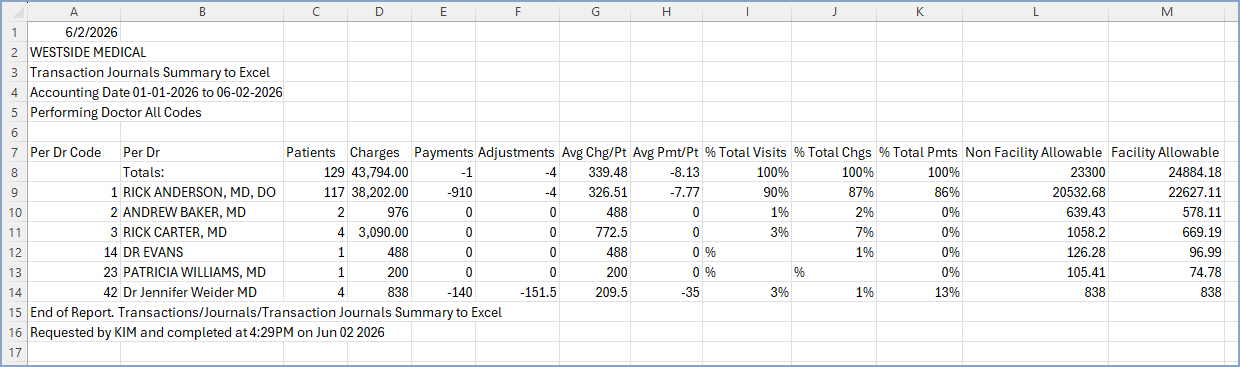1240x367 pixels.
Task: Select row 17 header
Action: pyautogui.click(x=14, y=352)
